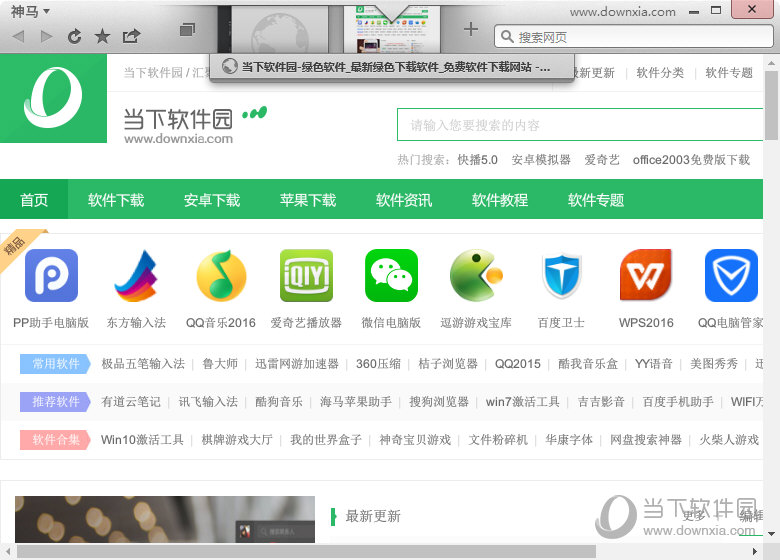
Task: Open a new tab with plus button
Action: pos(471,29)
